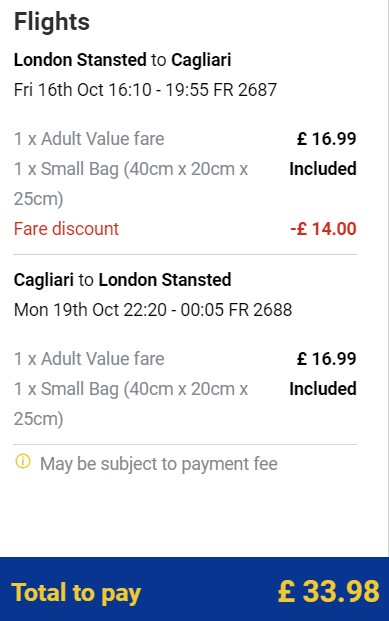Screen dimensions: 389x621
Task: Click the vertical scrollbar on the right edge
Action: [386, 277]
